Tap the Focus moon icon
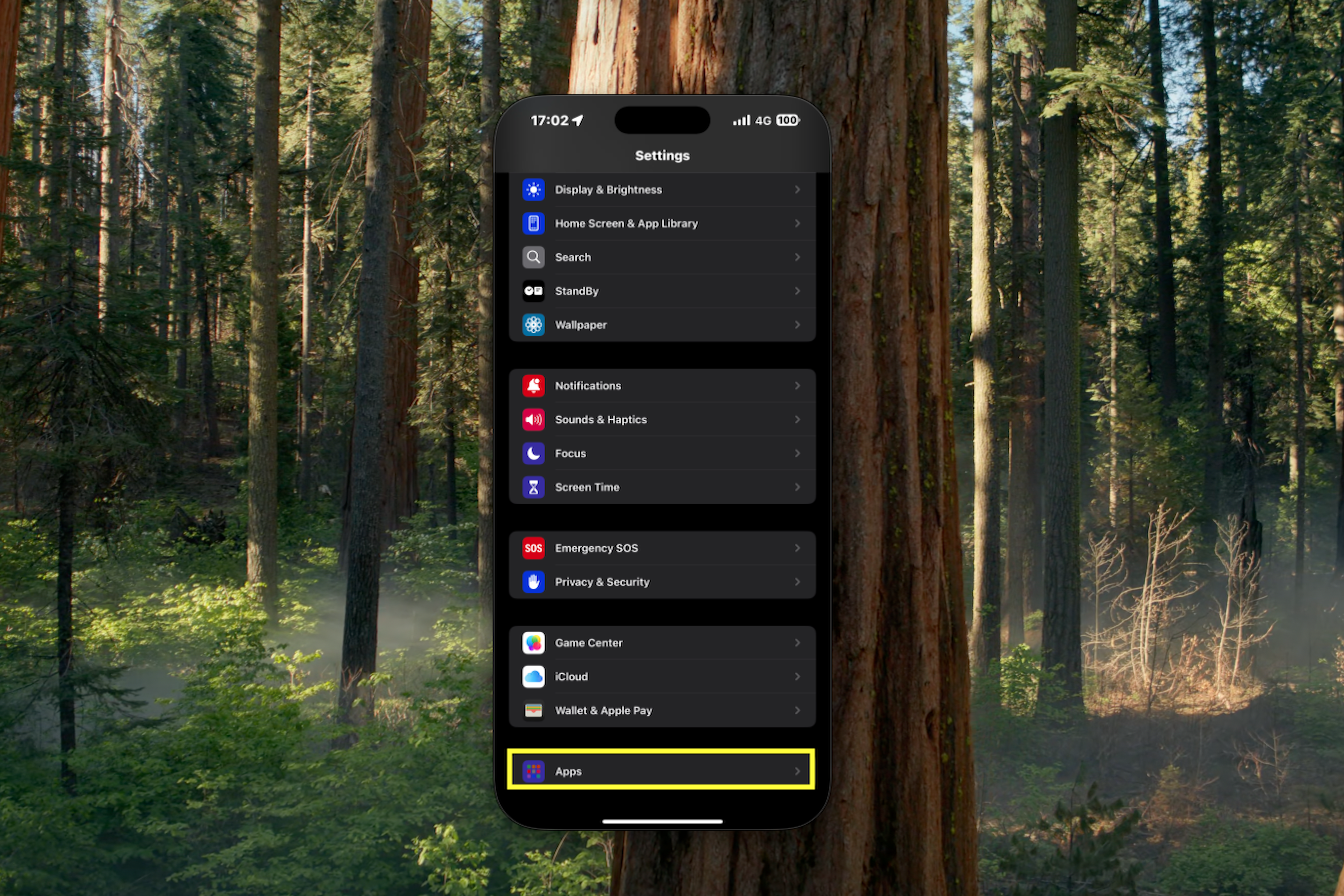The width and height of the screenshot is (1344, 896). 533,454
